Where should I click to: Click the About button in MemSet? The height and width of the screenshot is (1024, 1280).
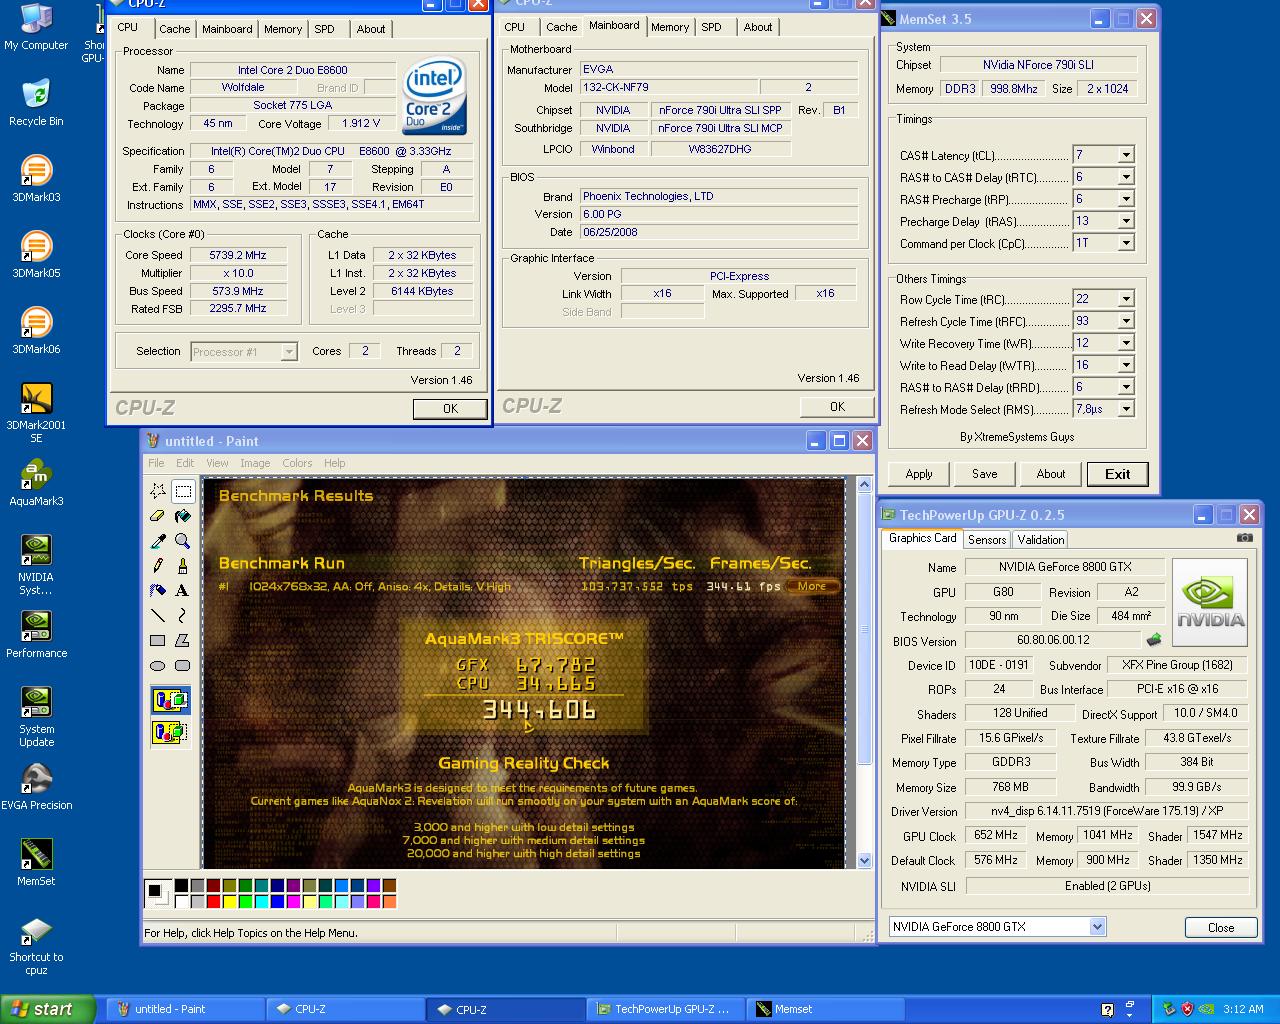tap(1051, 474)
